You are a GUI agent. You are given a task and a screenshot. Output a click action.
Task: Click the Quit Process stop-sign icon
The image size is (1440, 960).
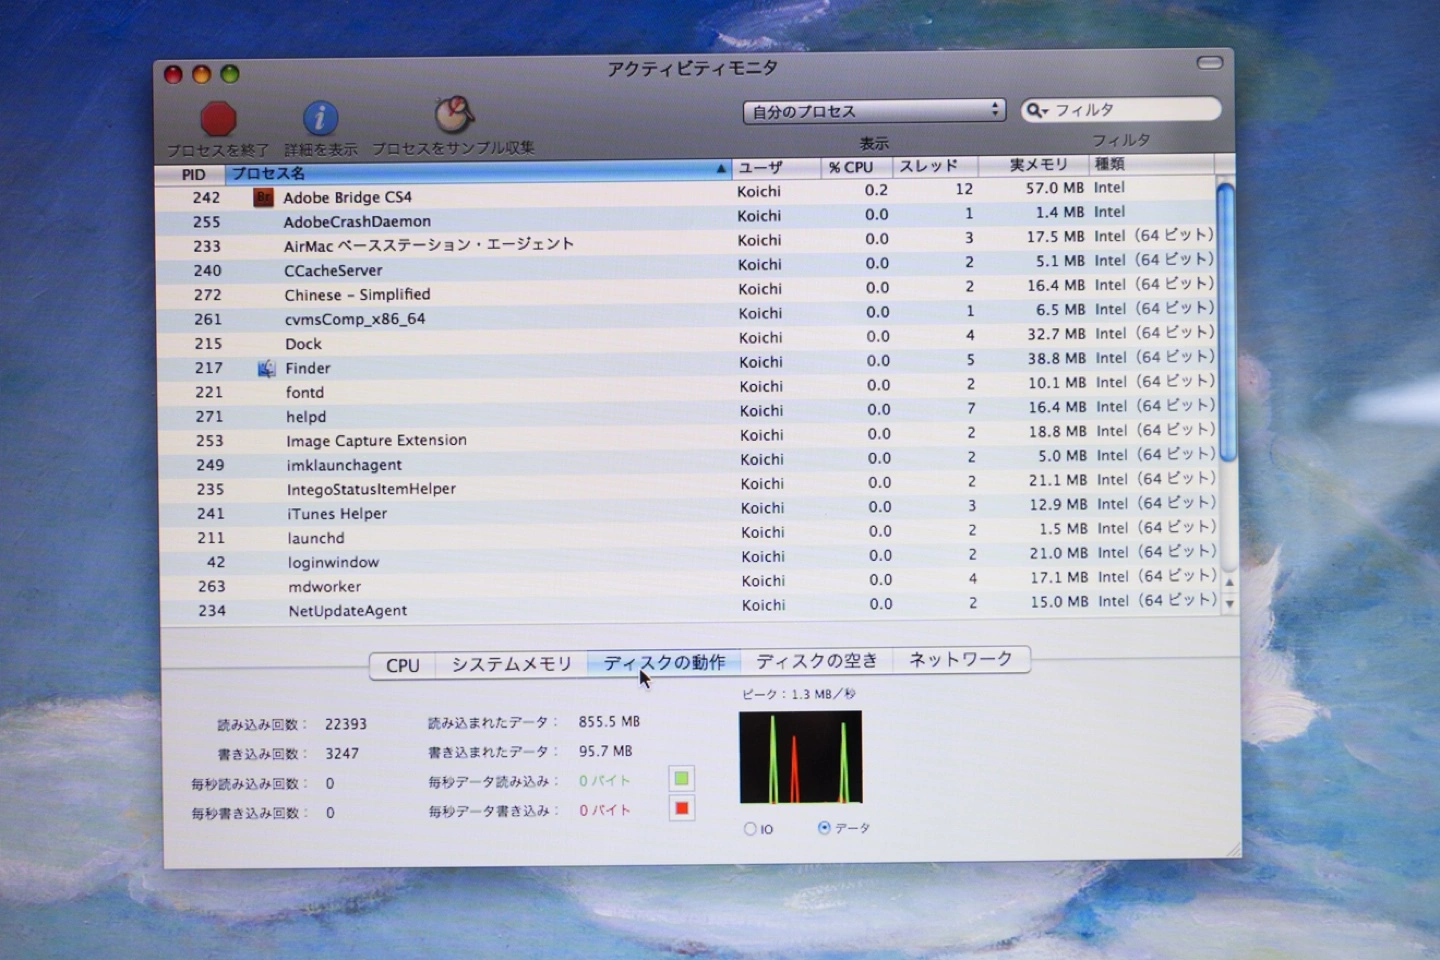pos(218,119)
